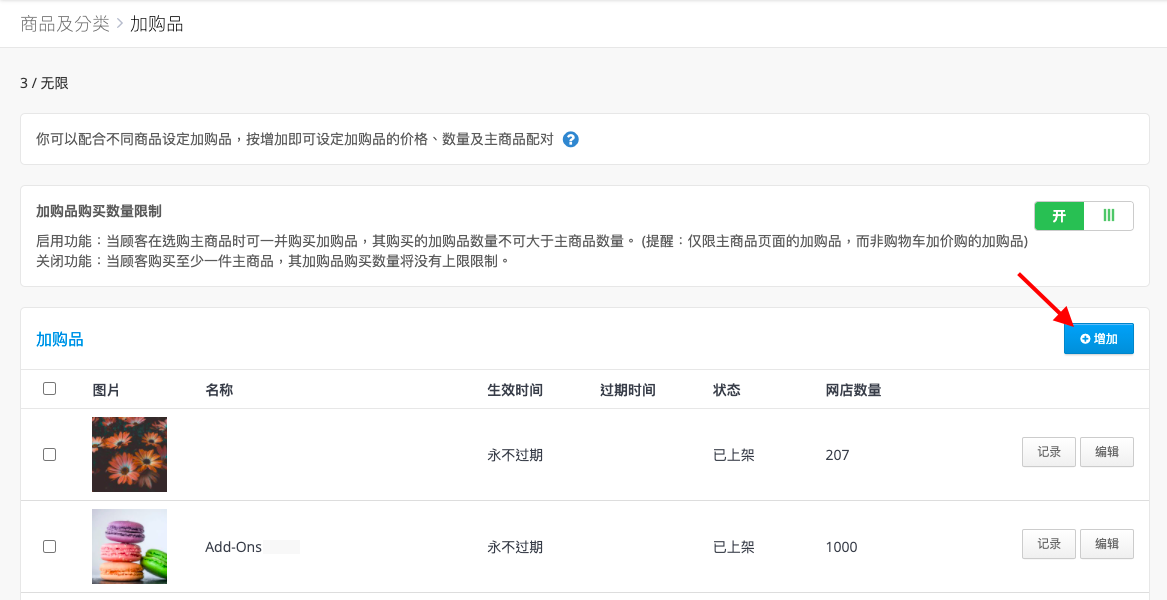This screenshot has height=600, width=1167.
Task: Click the blue help question mark icon
Action: (x=571, y=139)
